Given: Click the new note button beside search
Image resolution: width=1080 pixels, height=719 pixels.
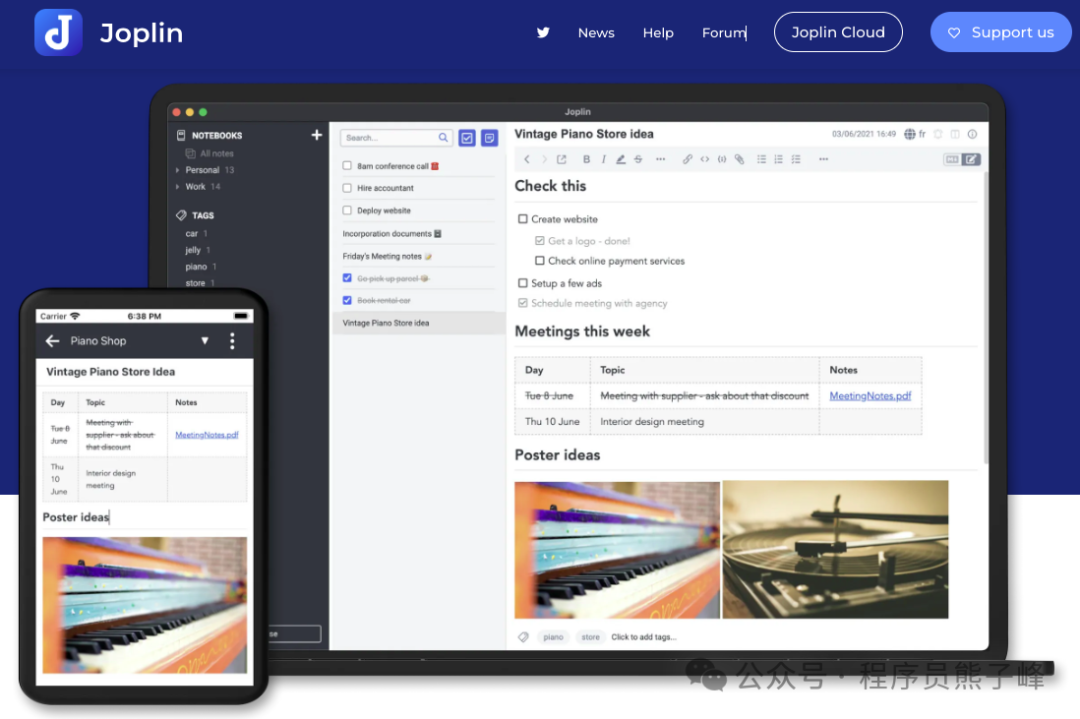Looking at the screenshot, I should [x=490, y=138].
